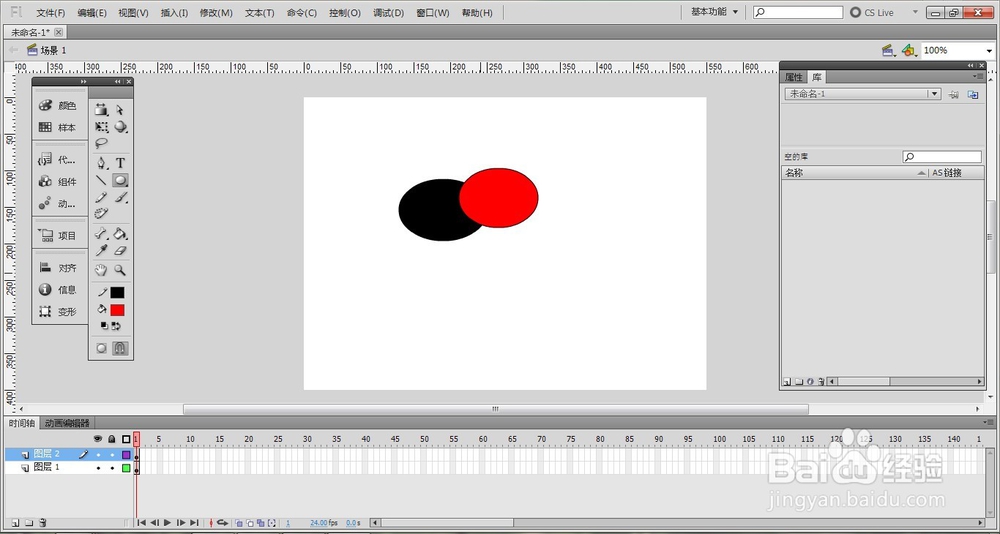Viewport: 1000px width, 534px height.
Task: Select the Deco tool
Action: pyautogui.click(x=101, y=214)
